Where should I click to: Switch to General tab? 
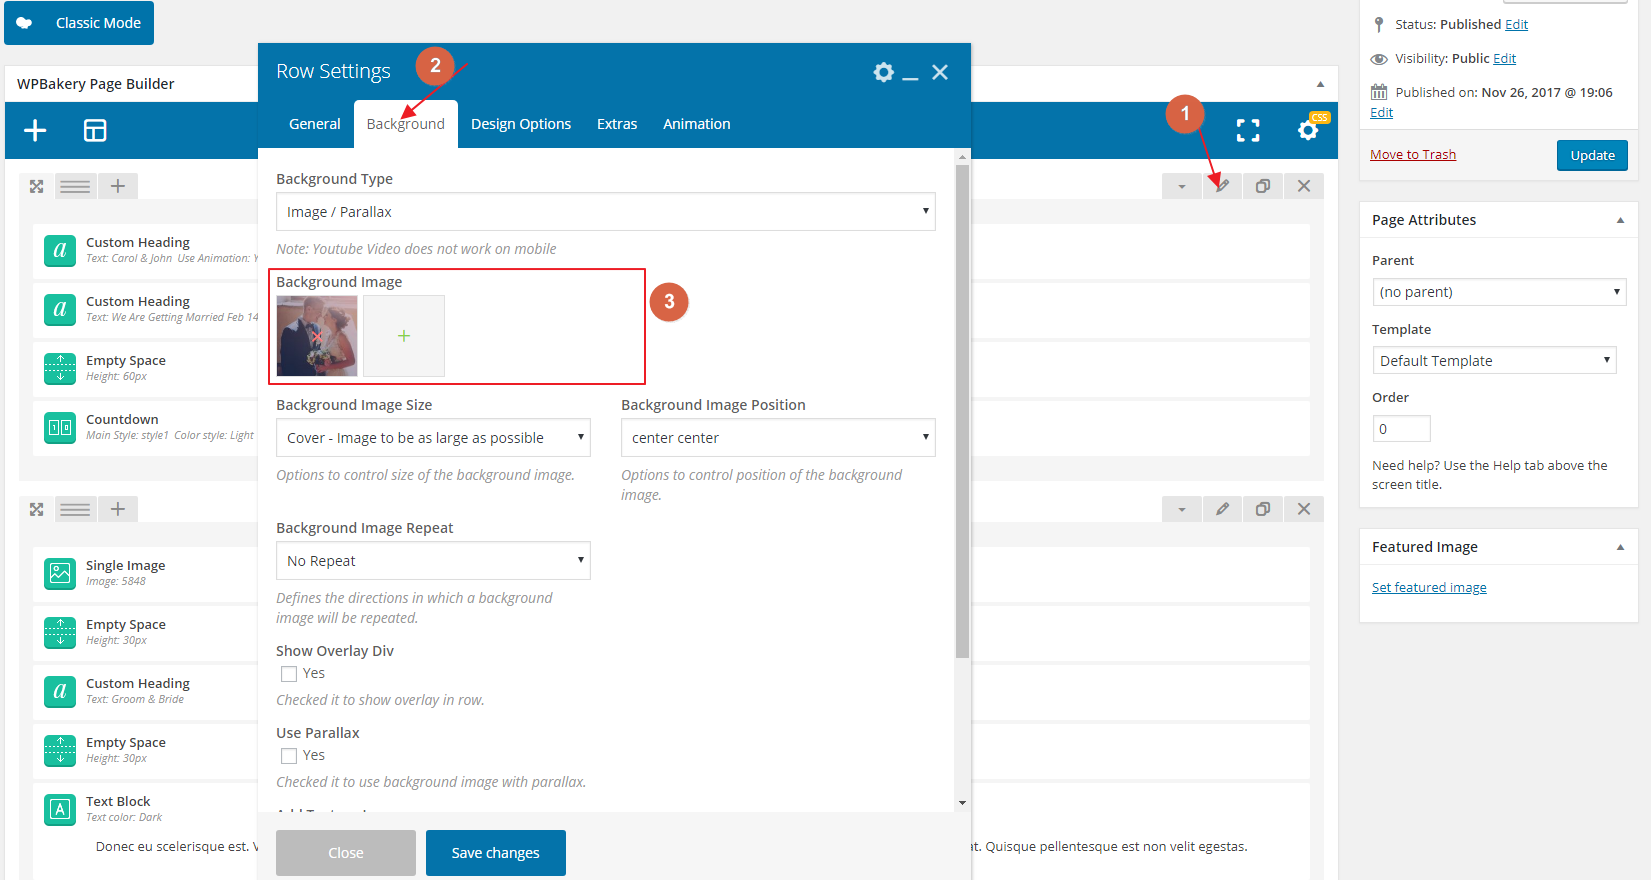315,124
